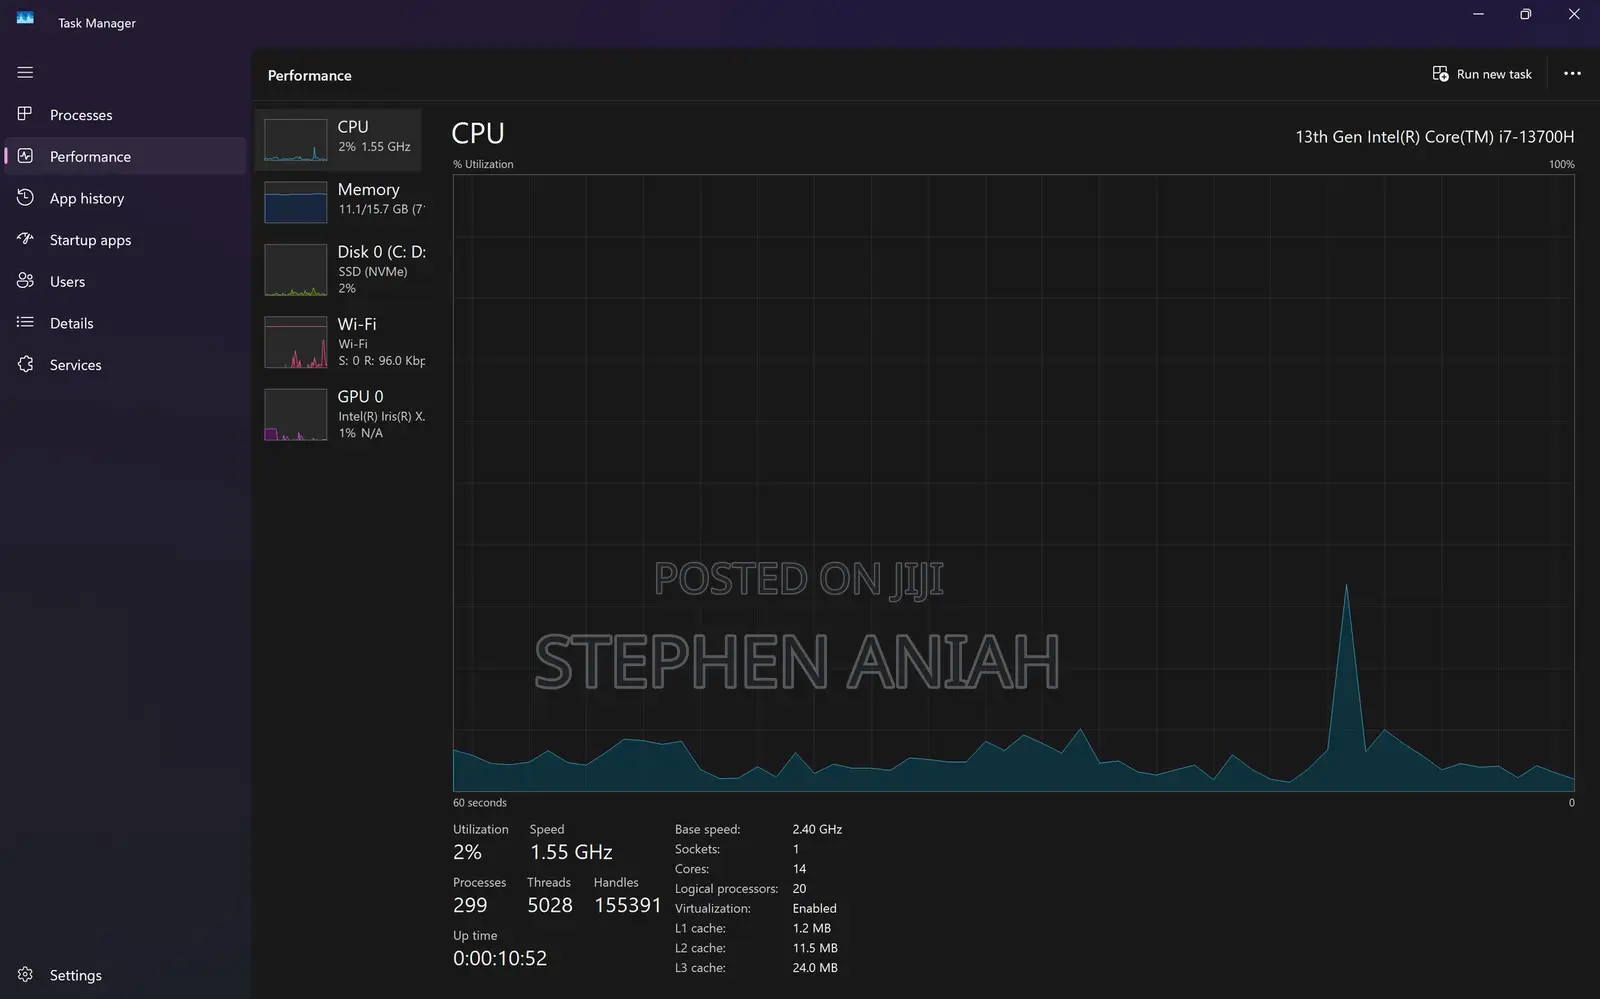This screenshot has width=1600, height=999.
Task: Open App history clock icon
Action: [25, 198]
